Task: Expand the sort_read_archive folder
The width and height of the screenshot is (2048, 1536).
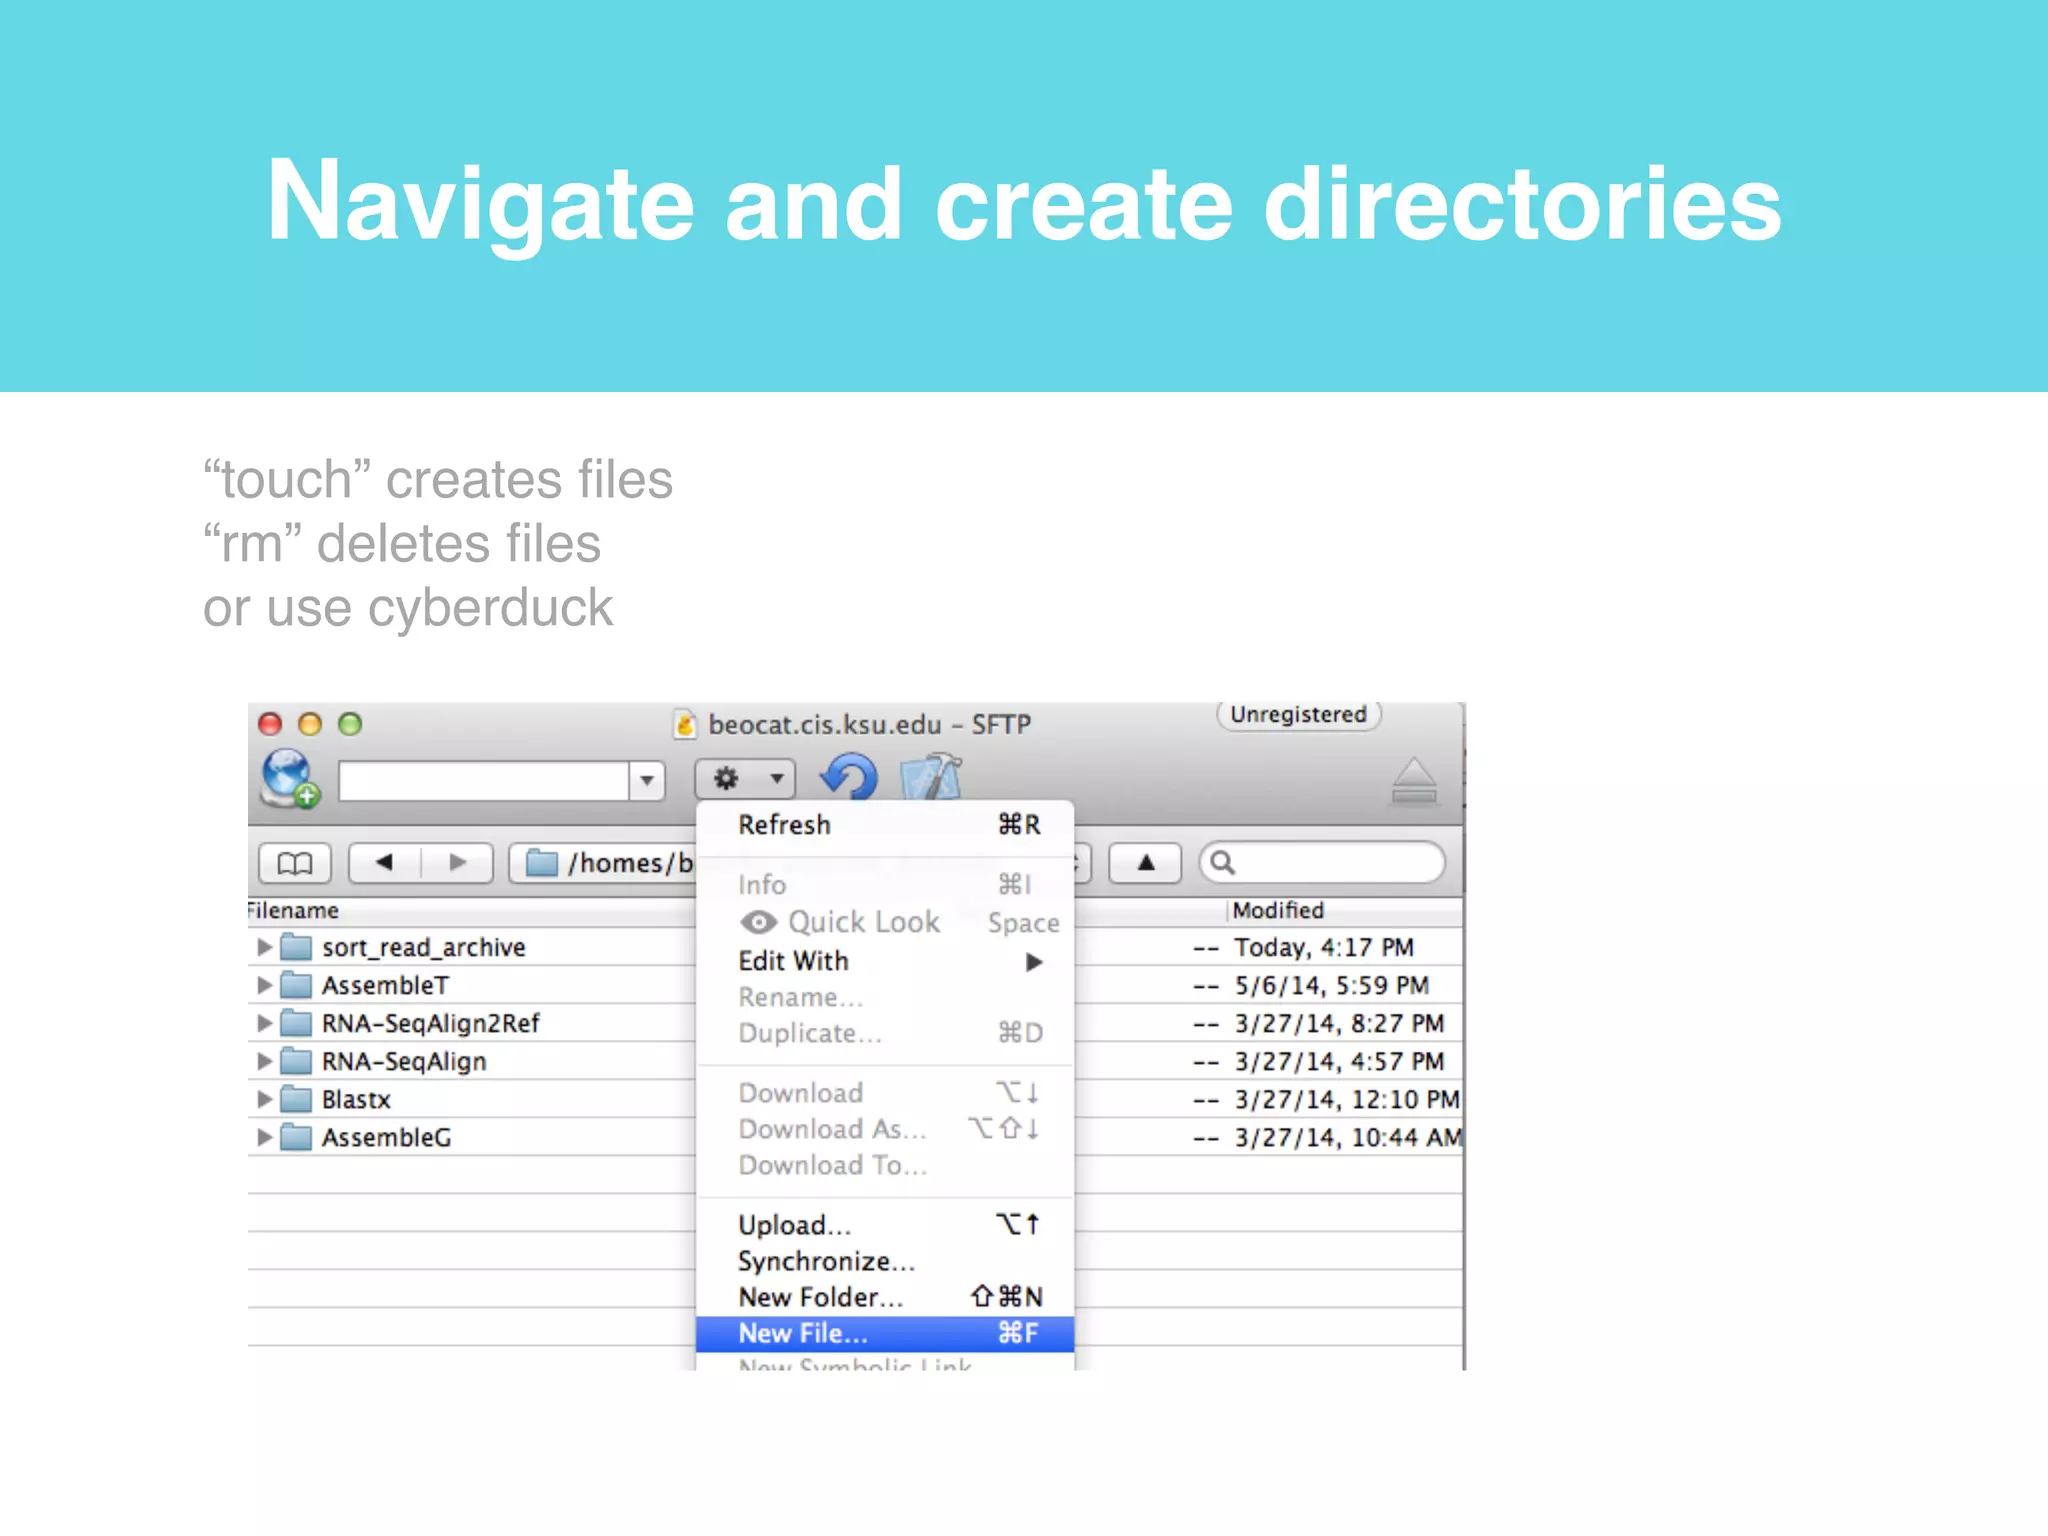Action: (264, 947)
